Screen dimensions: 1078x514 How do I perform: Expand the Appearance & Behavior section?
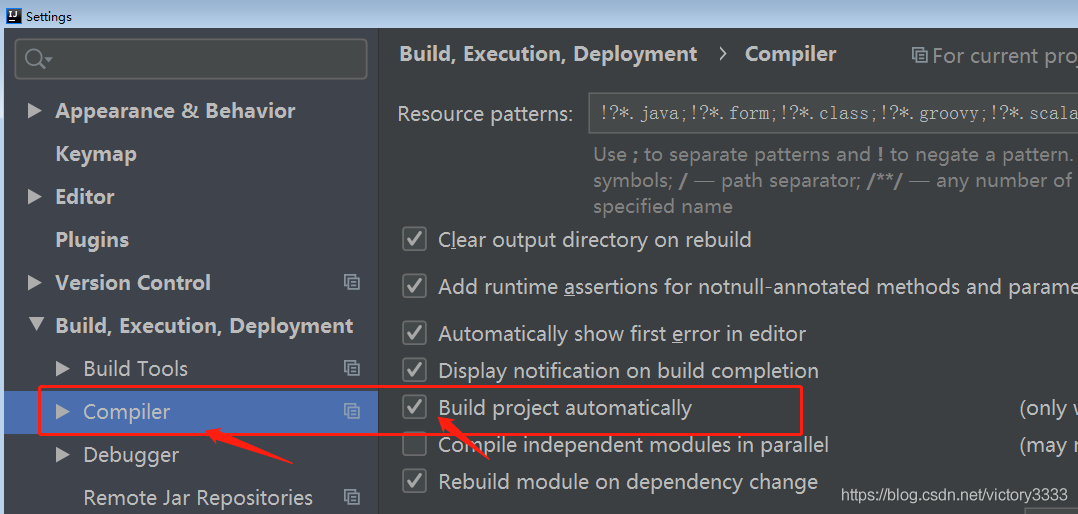34,111
